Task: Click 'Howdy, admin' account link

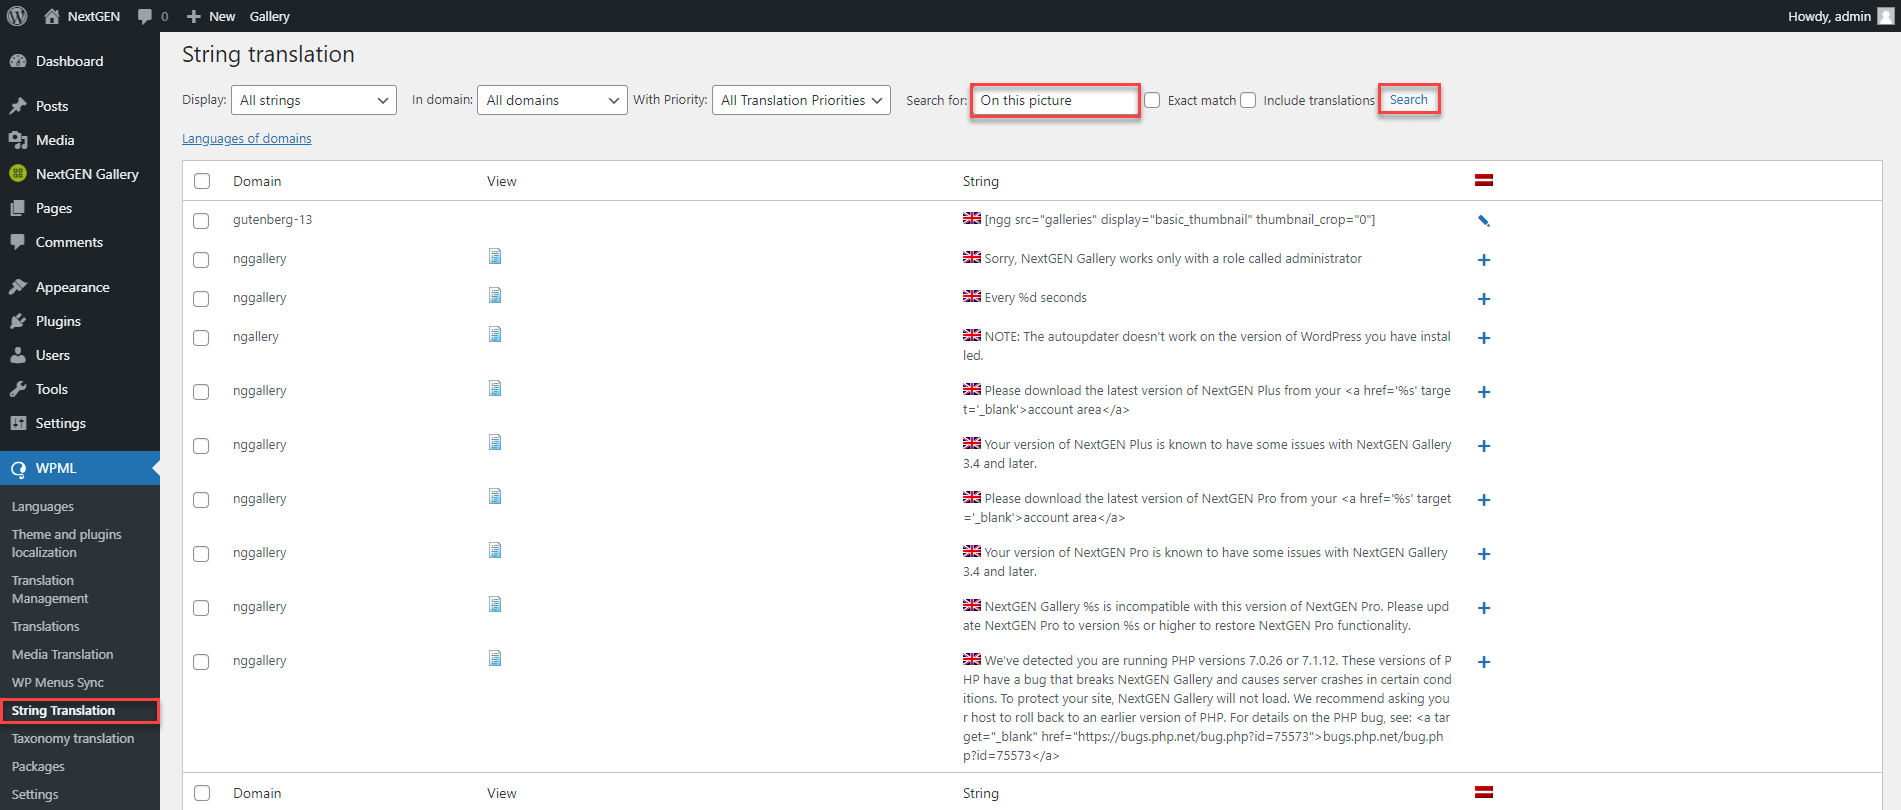Action: click(x=1829, y=16)
